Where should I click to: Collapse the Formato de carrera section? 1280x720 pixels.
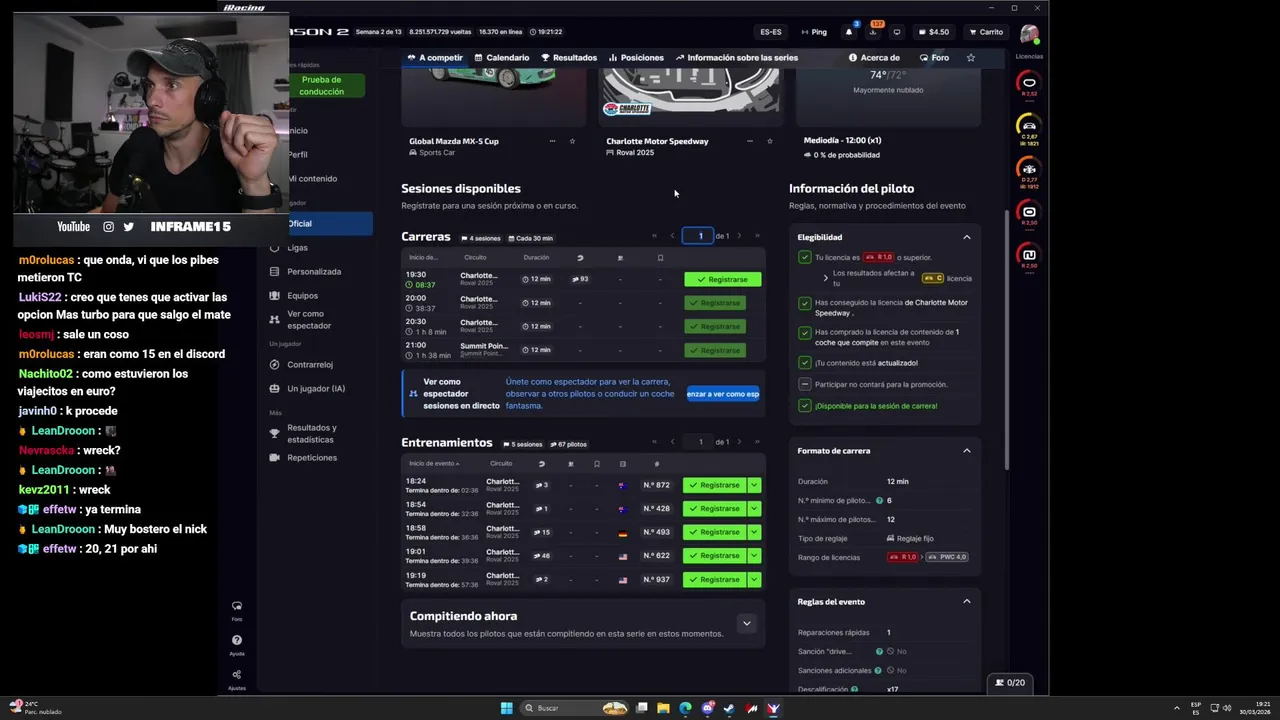click(x=966, y=451)
